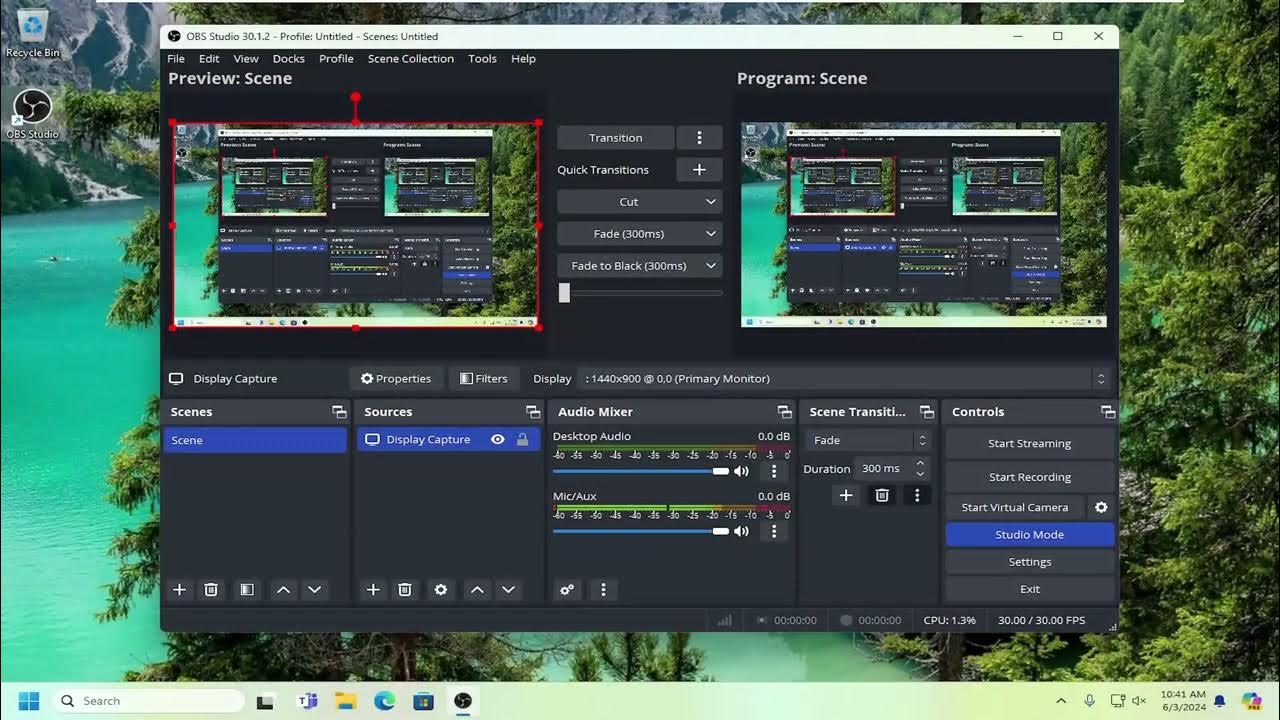Screen dimensions: 1280x720
Task: Open the View menu
Action: click(246, 59)
